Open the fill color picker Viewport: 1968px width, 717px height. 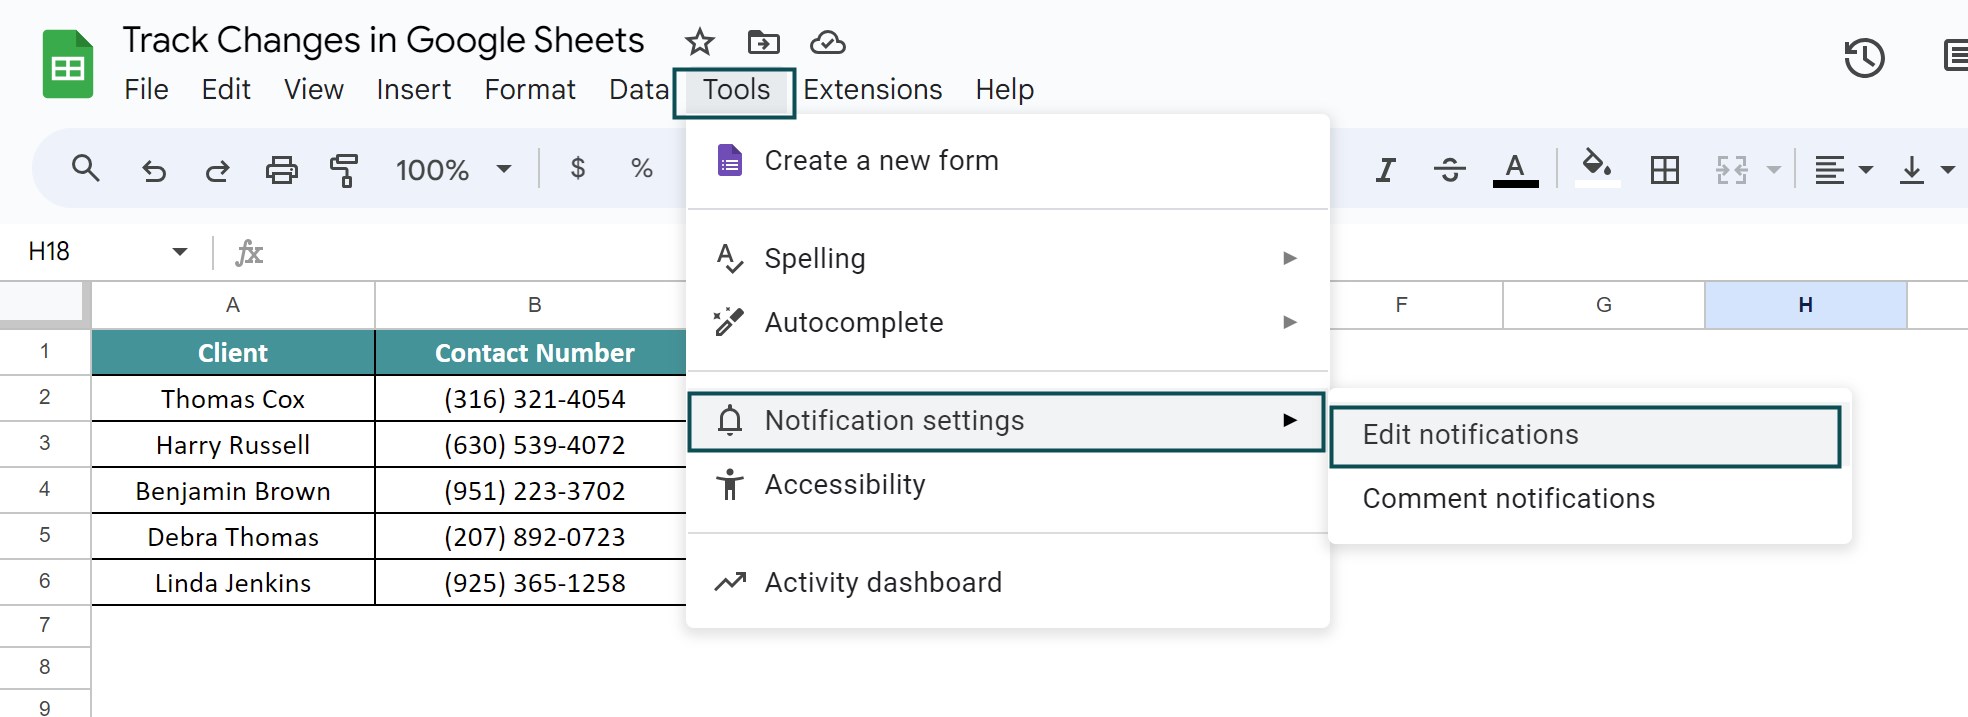click(x=1597, y=168)
